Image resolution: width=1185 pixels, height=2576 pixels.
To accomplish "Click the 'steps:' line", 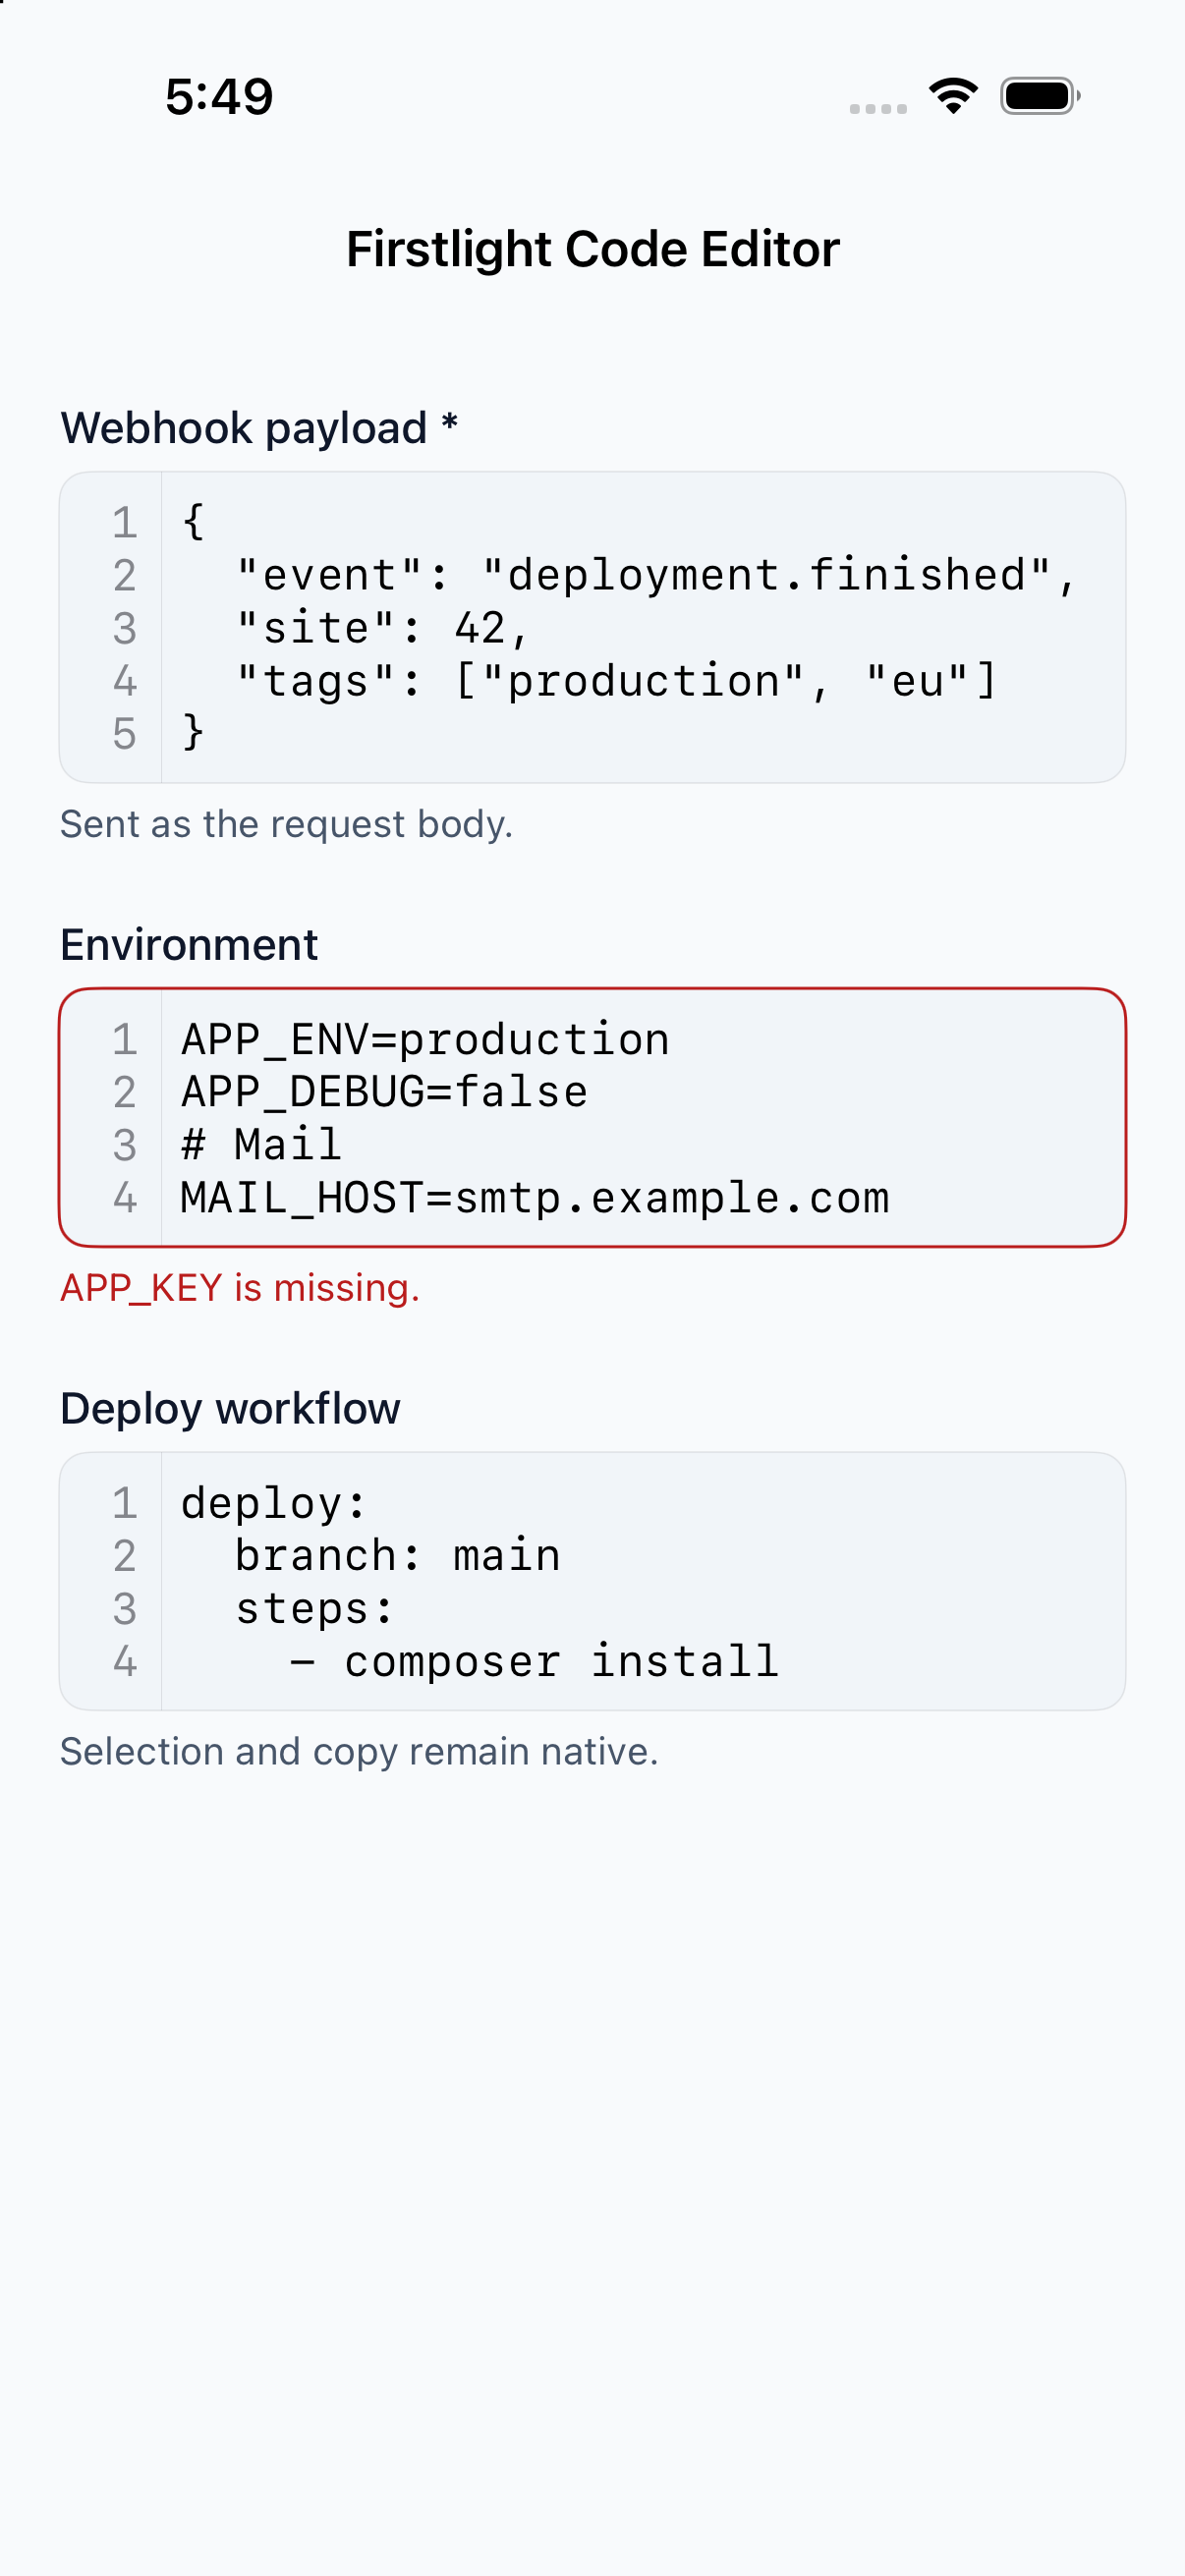I will [x=315, y=1609].
